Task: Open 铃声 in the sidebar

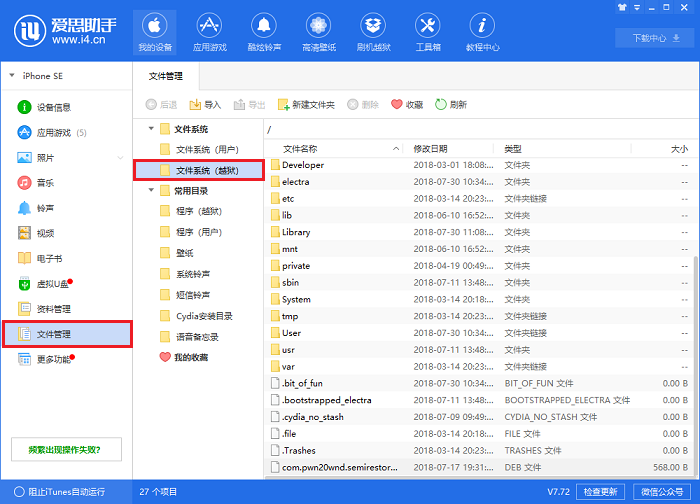Action: 36,208
